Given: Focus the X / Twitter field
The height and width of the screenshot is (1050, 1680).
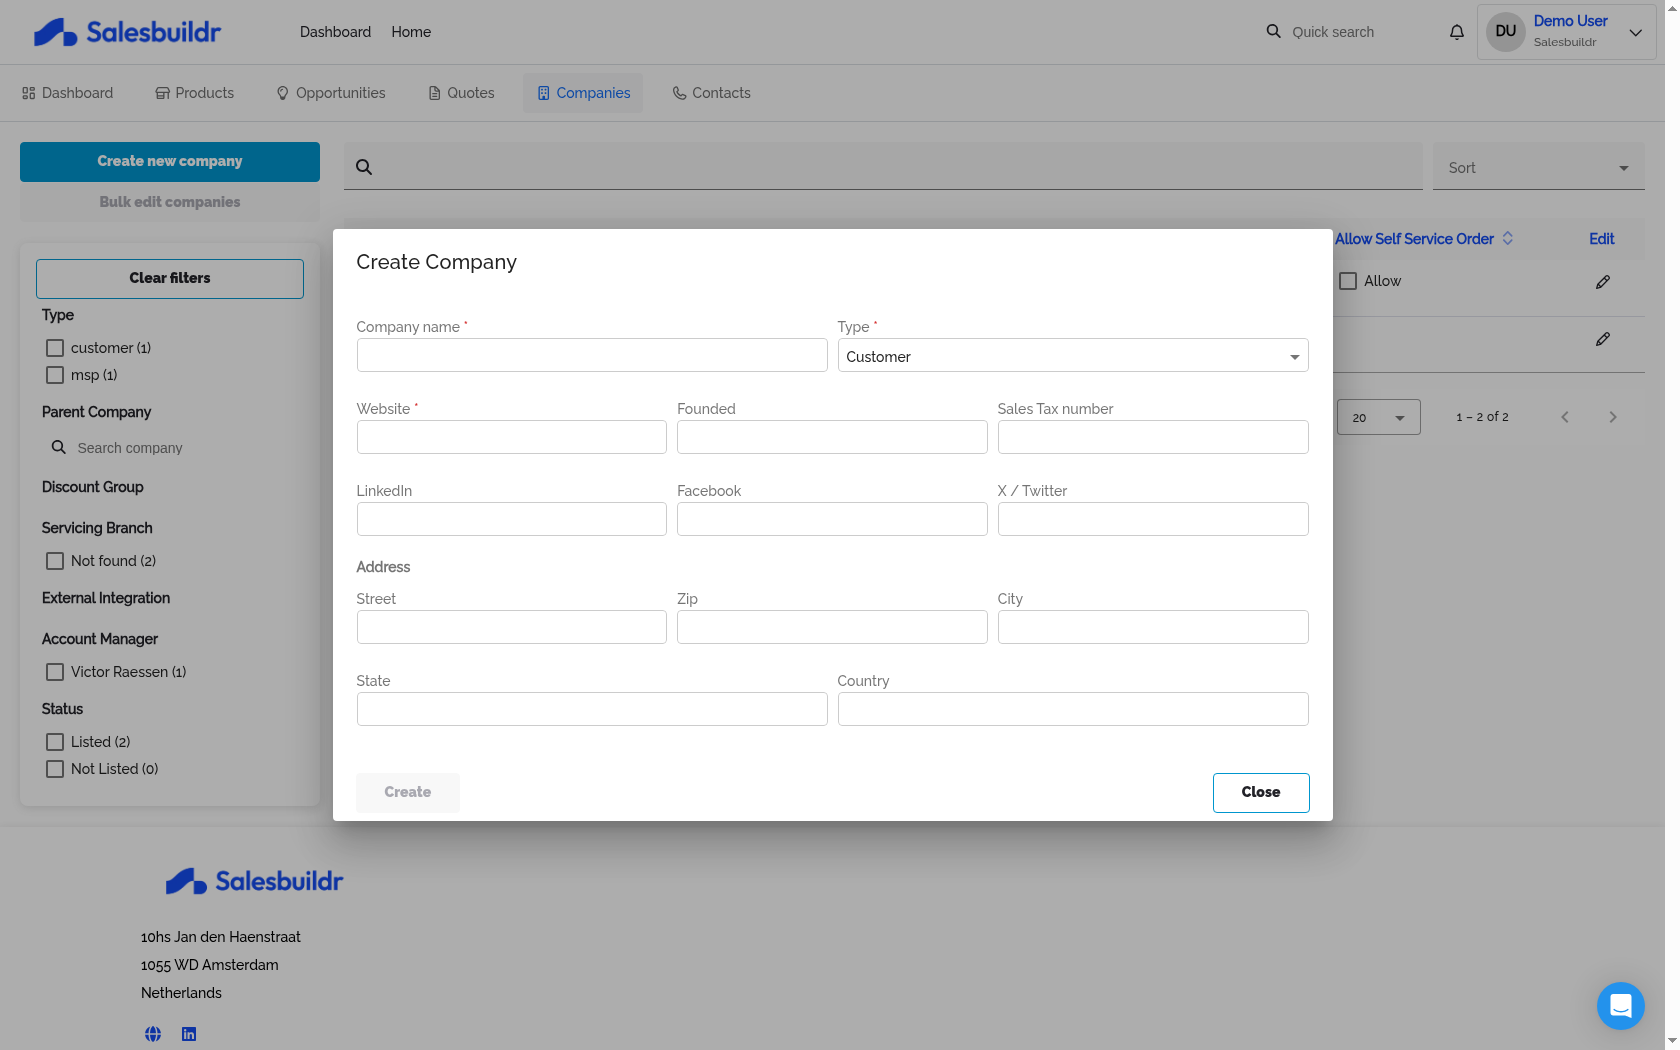Looking at the screenshot, I should point(1153,519).
